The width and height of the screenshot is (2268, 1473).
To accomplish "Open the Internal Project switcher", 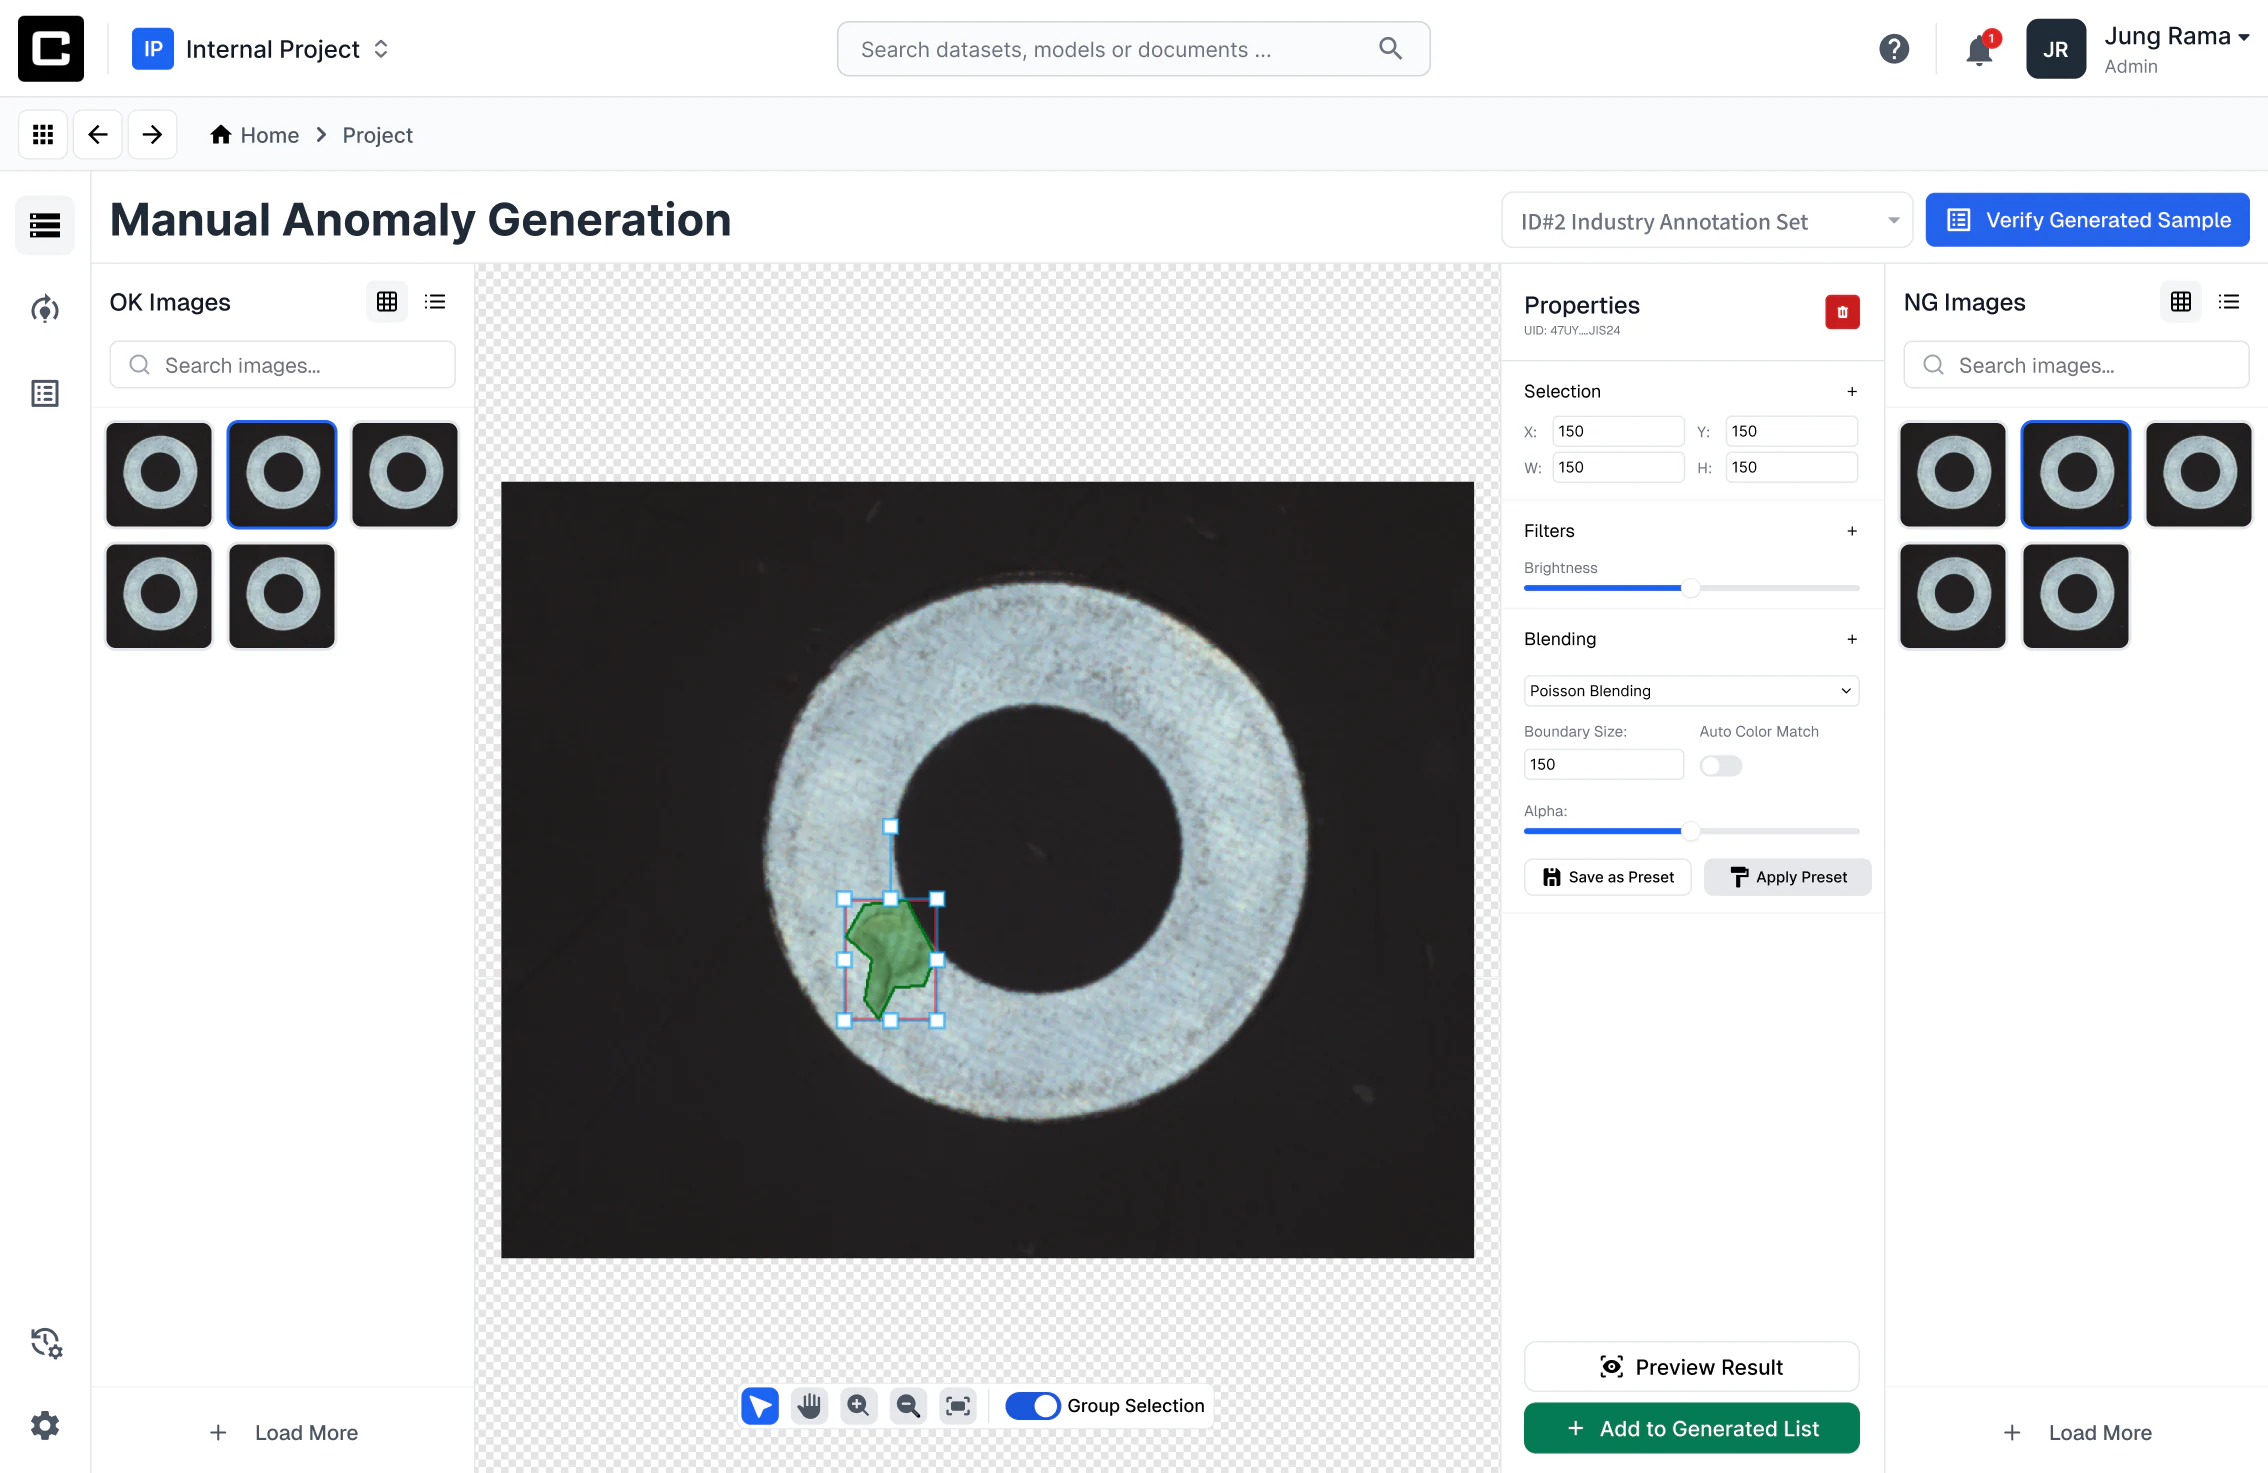I will click(262, 49).
